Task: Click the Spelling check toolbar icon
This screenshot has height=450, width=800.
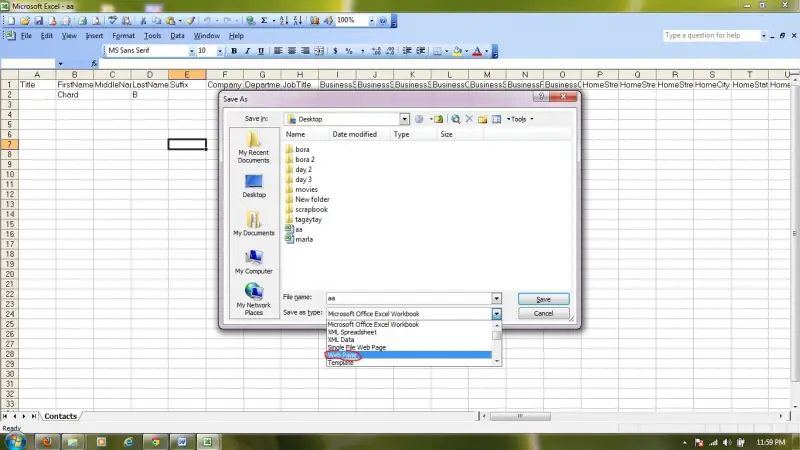Action: (x=112, y=20)
